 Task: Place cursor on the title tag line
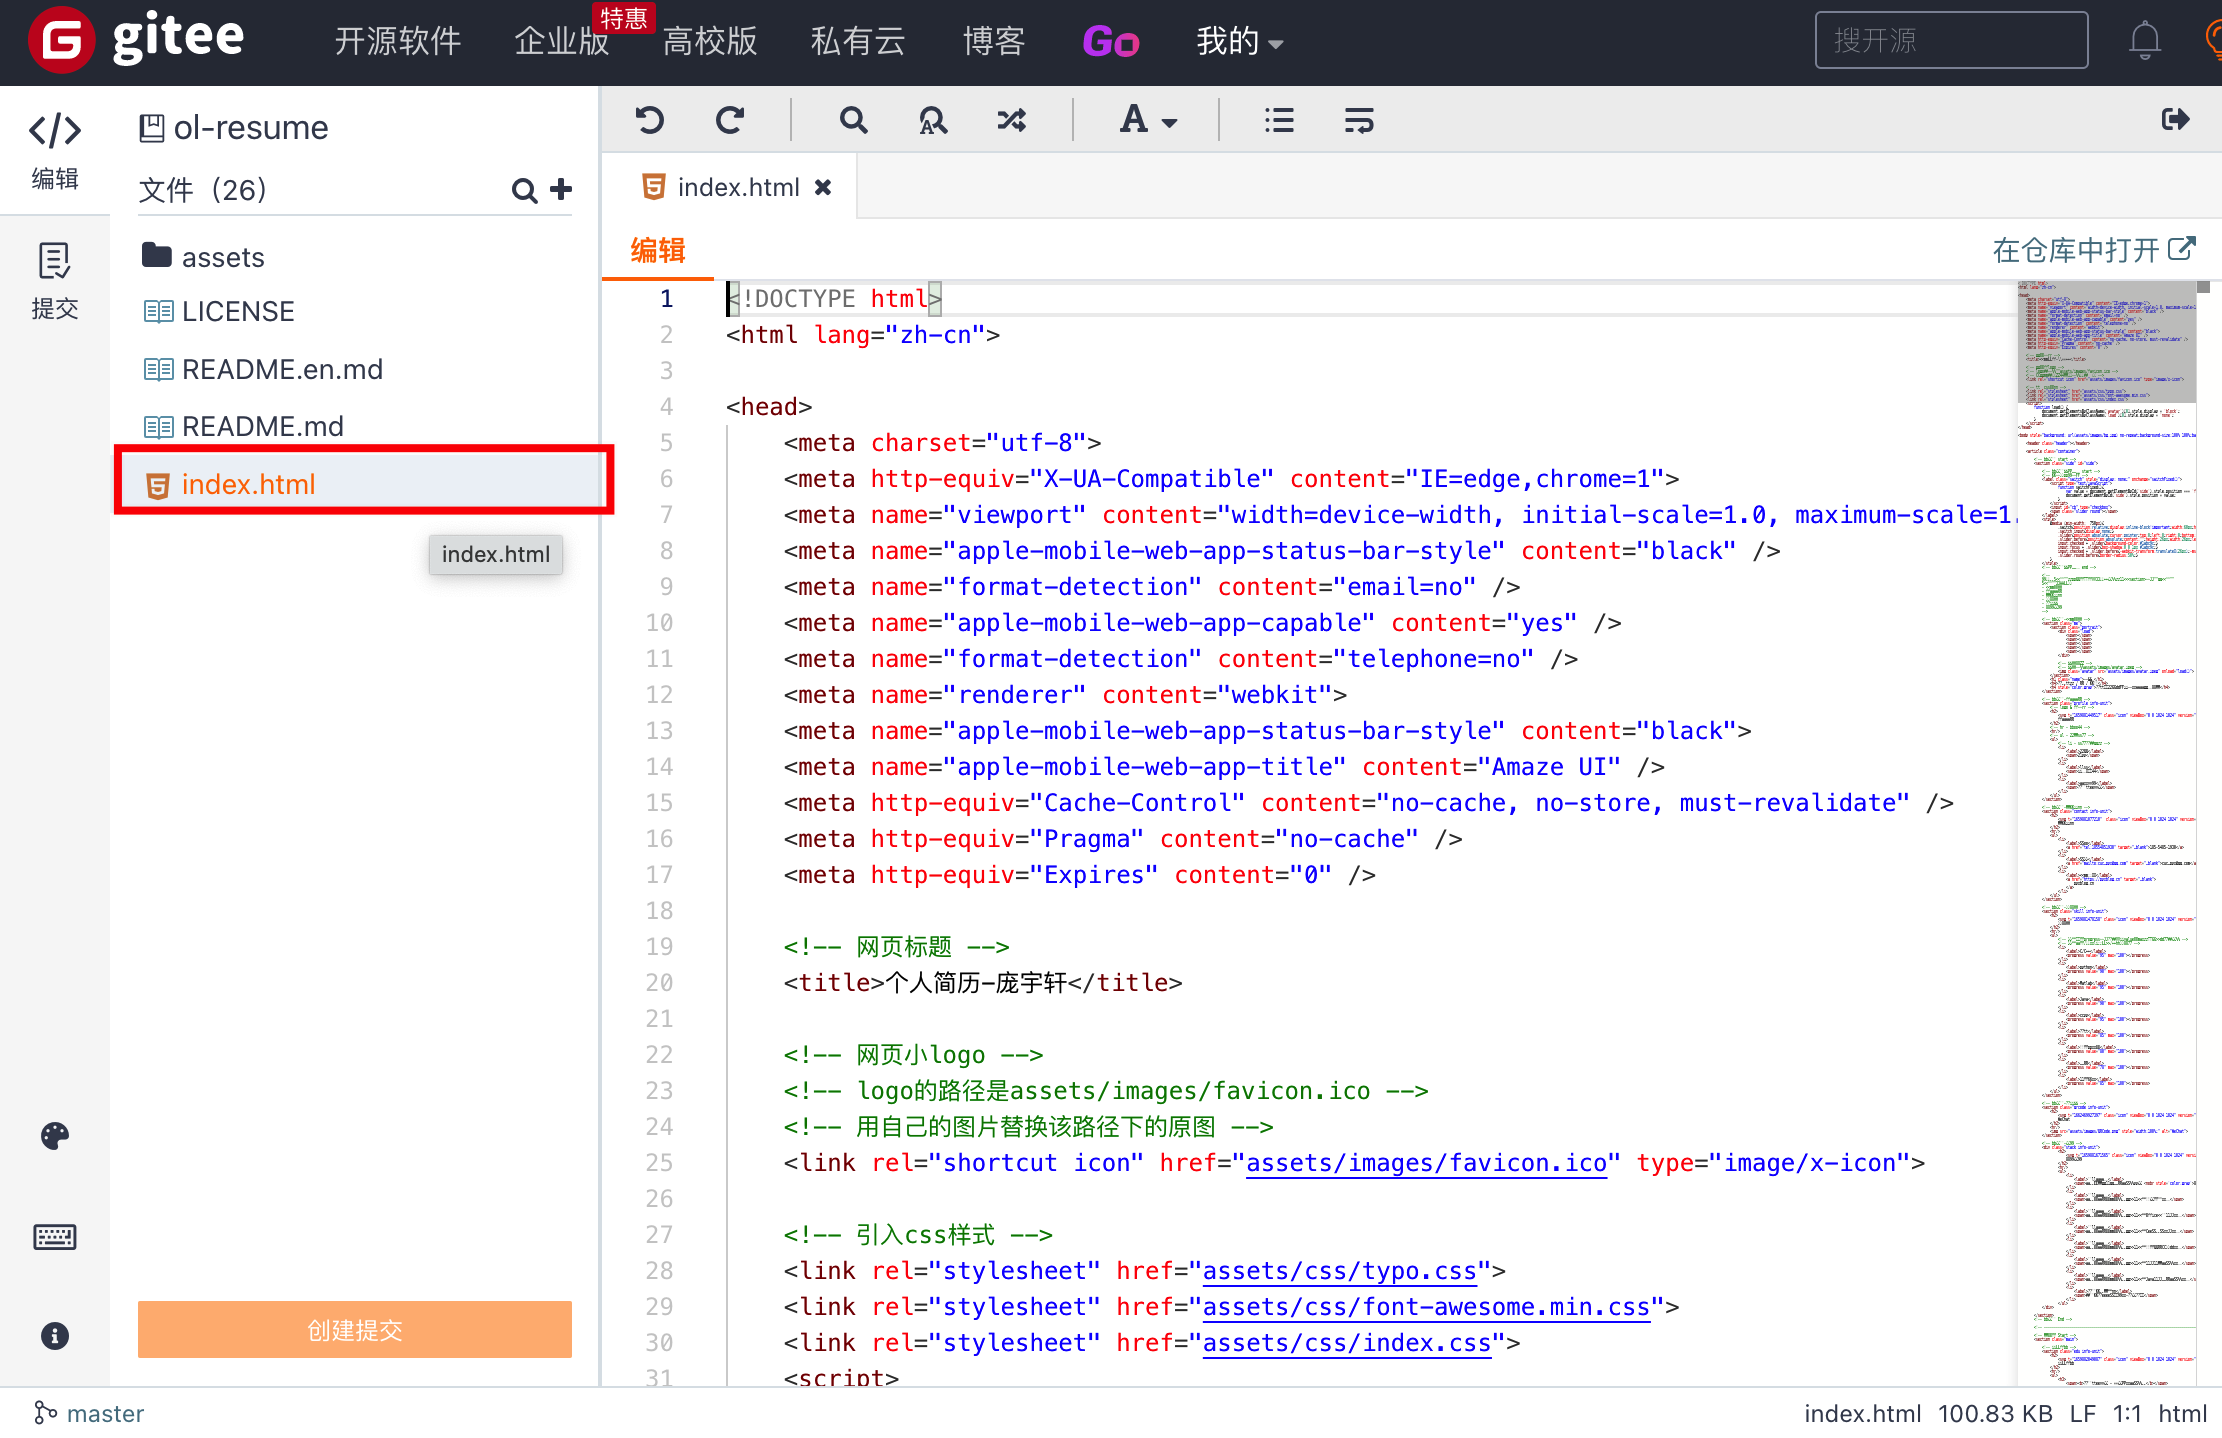pos(982,983)
